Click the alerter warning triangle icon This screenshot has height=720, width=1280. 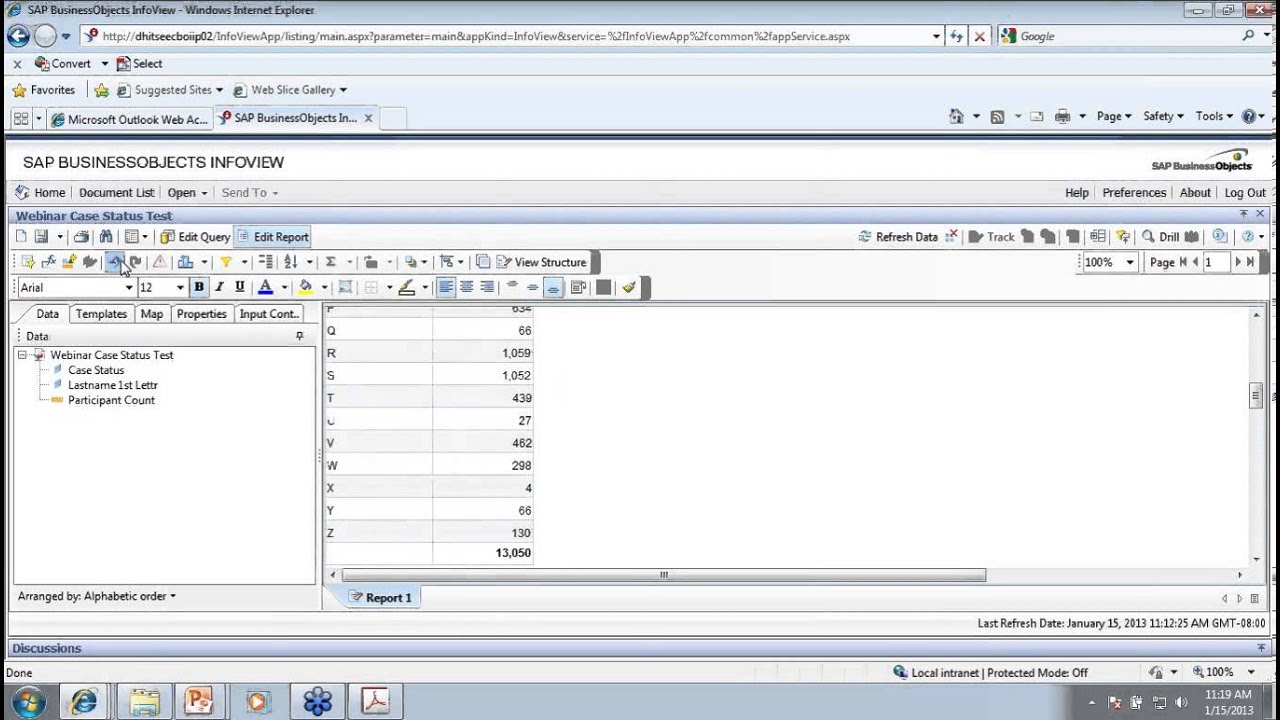tap(159, 262)
